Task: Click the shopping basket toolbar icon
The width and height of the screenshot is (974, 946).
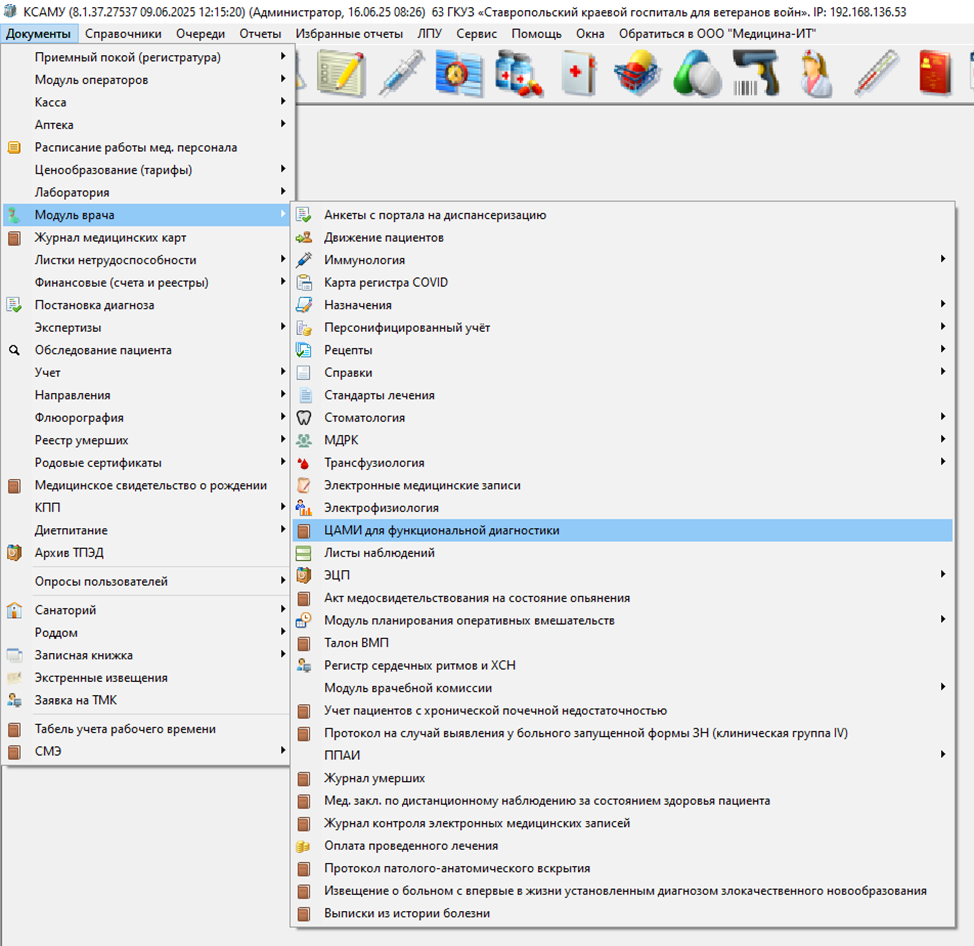Action: tap(637, 74)
